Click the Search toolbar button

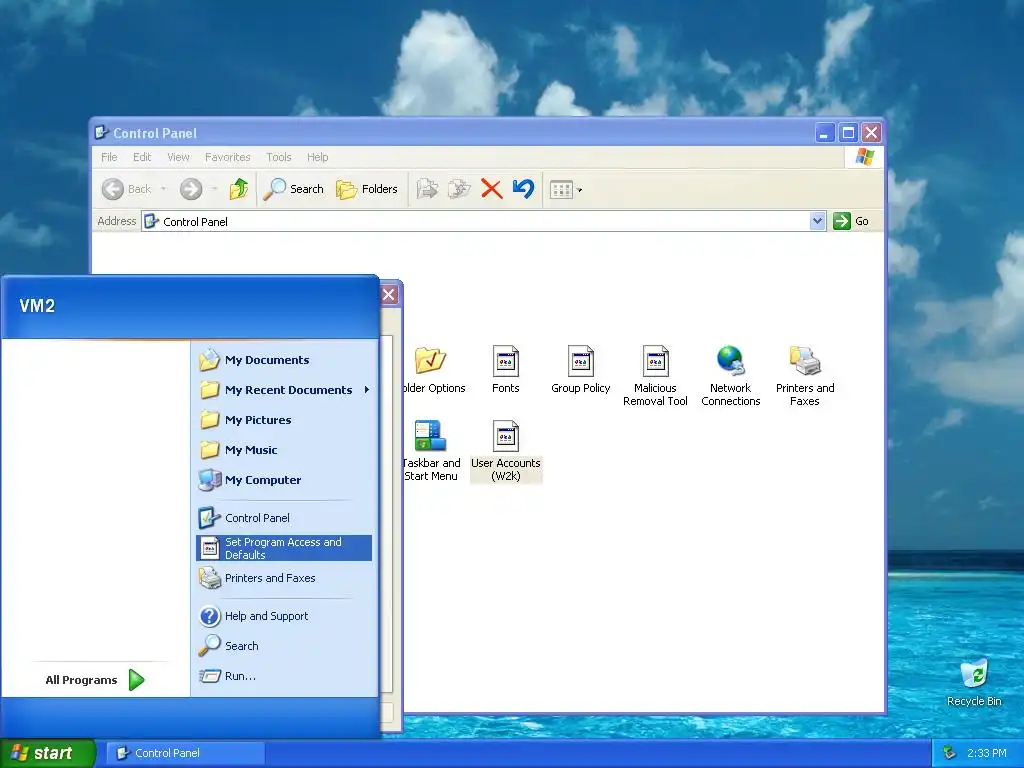tap(294, 189)
